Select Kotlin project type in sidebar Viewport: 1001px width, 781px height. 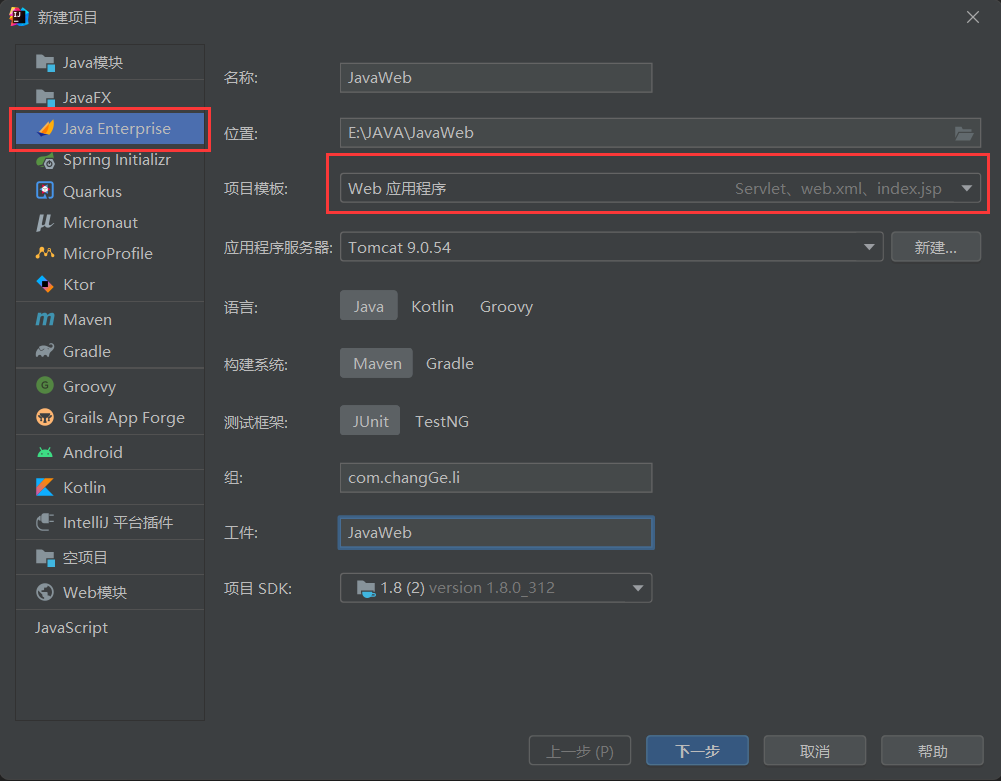coord(110,487)
